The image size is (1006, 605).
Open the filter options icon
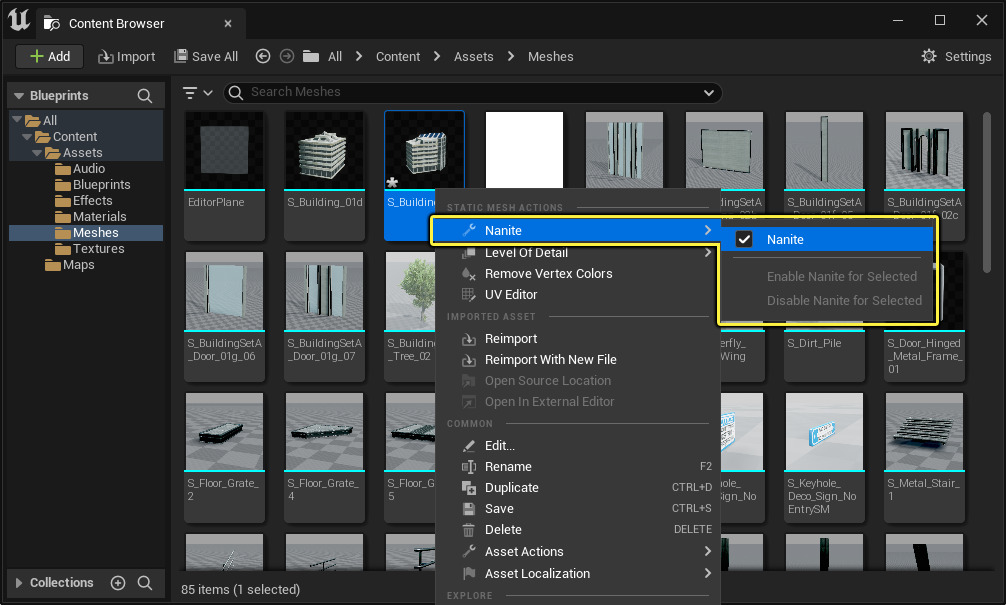198,92
